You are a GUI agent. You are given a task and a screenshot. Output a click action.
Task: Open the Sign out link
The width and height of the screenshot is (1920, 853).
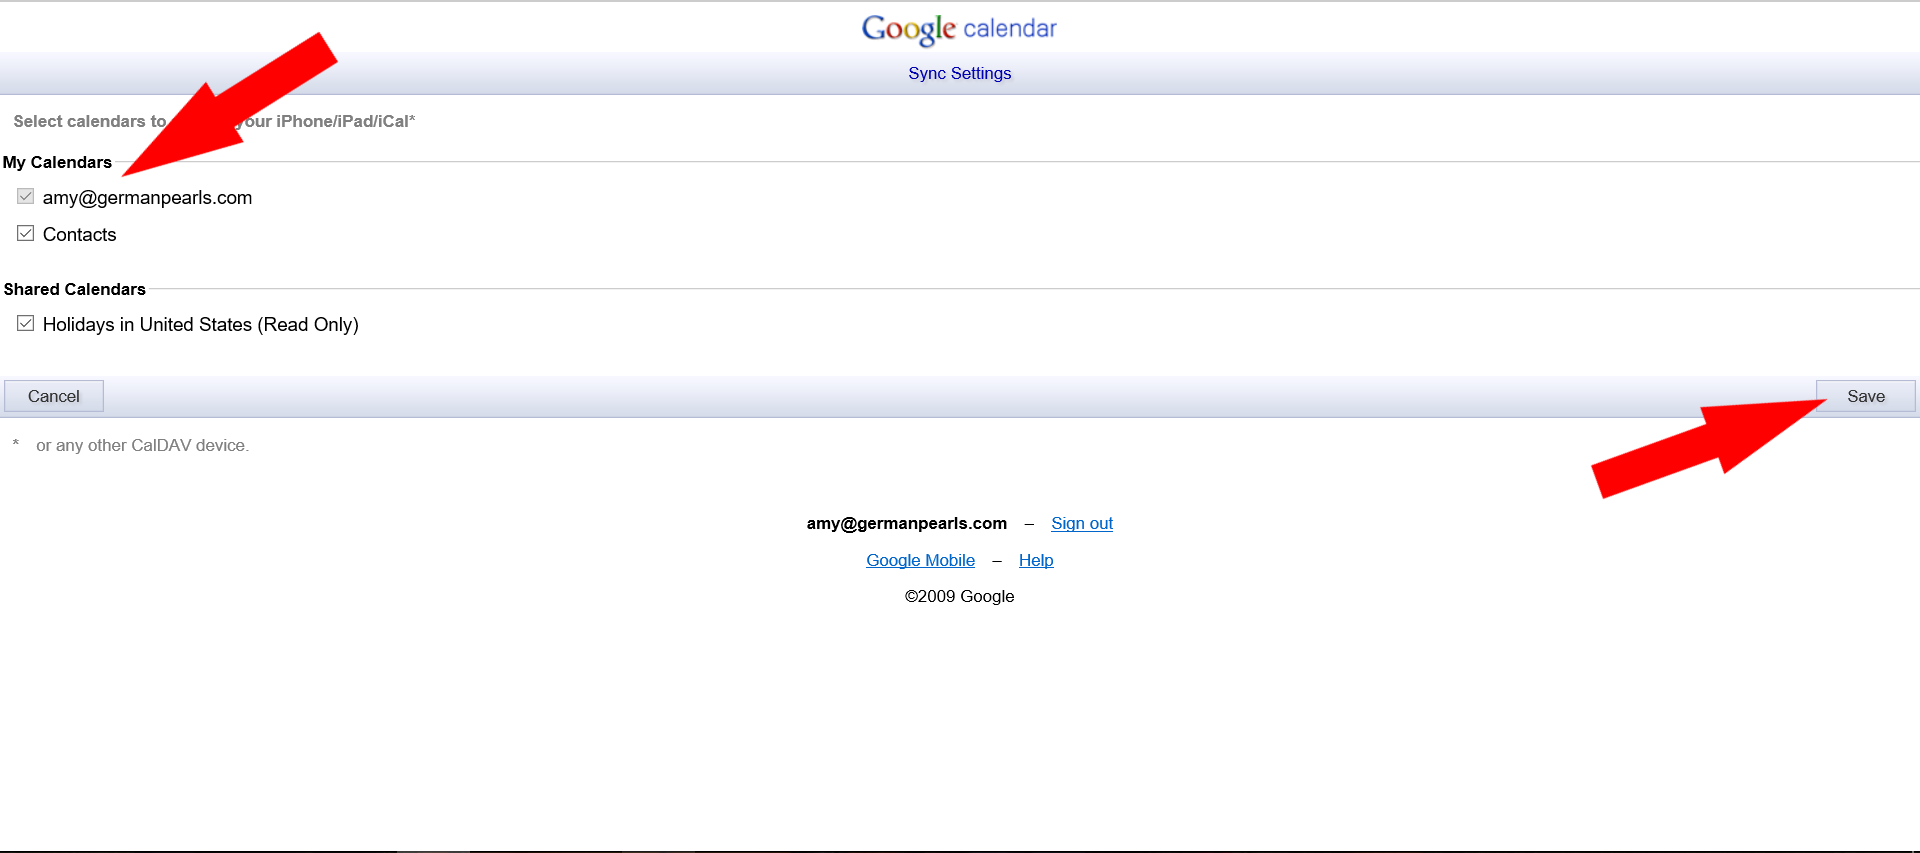(x=1082, y=523)
